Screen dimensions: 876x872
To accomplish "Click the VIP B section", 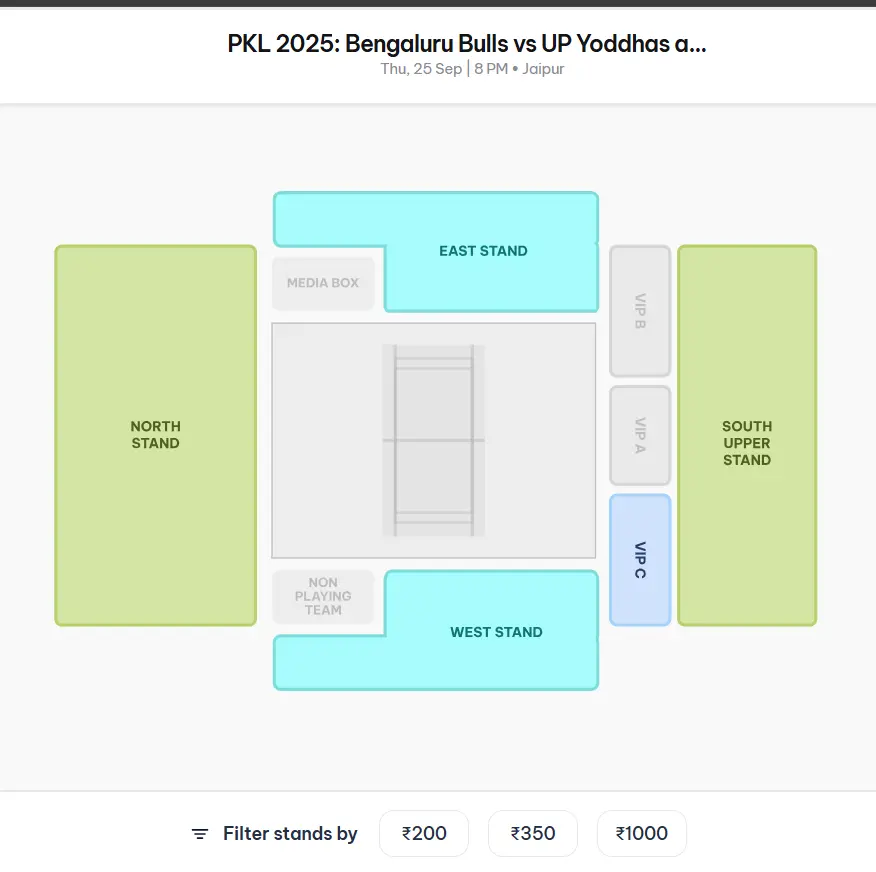I will tap(640, 310).
